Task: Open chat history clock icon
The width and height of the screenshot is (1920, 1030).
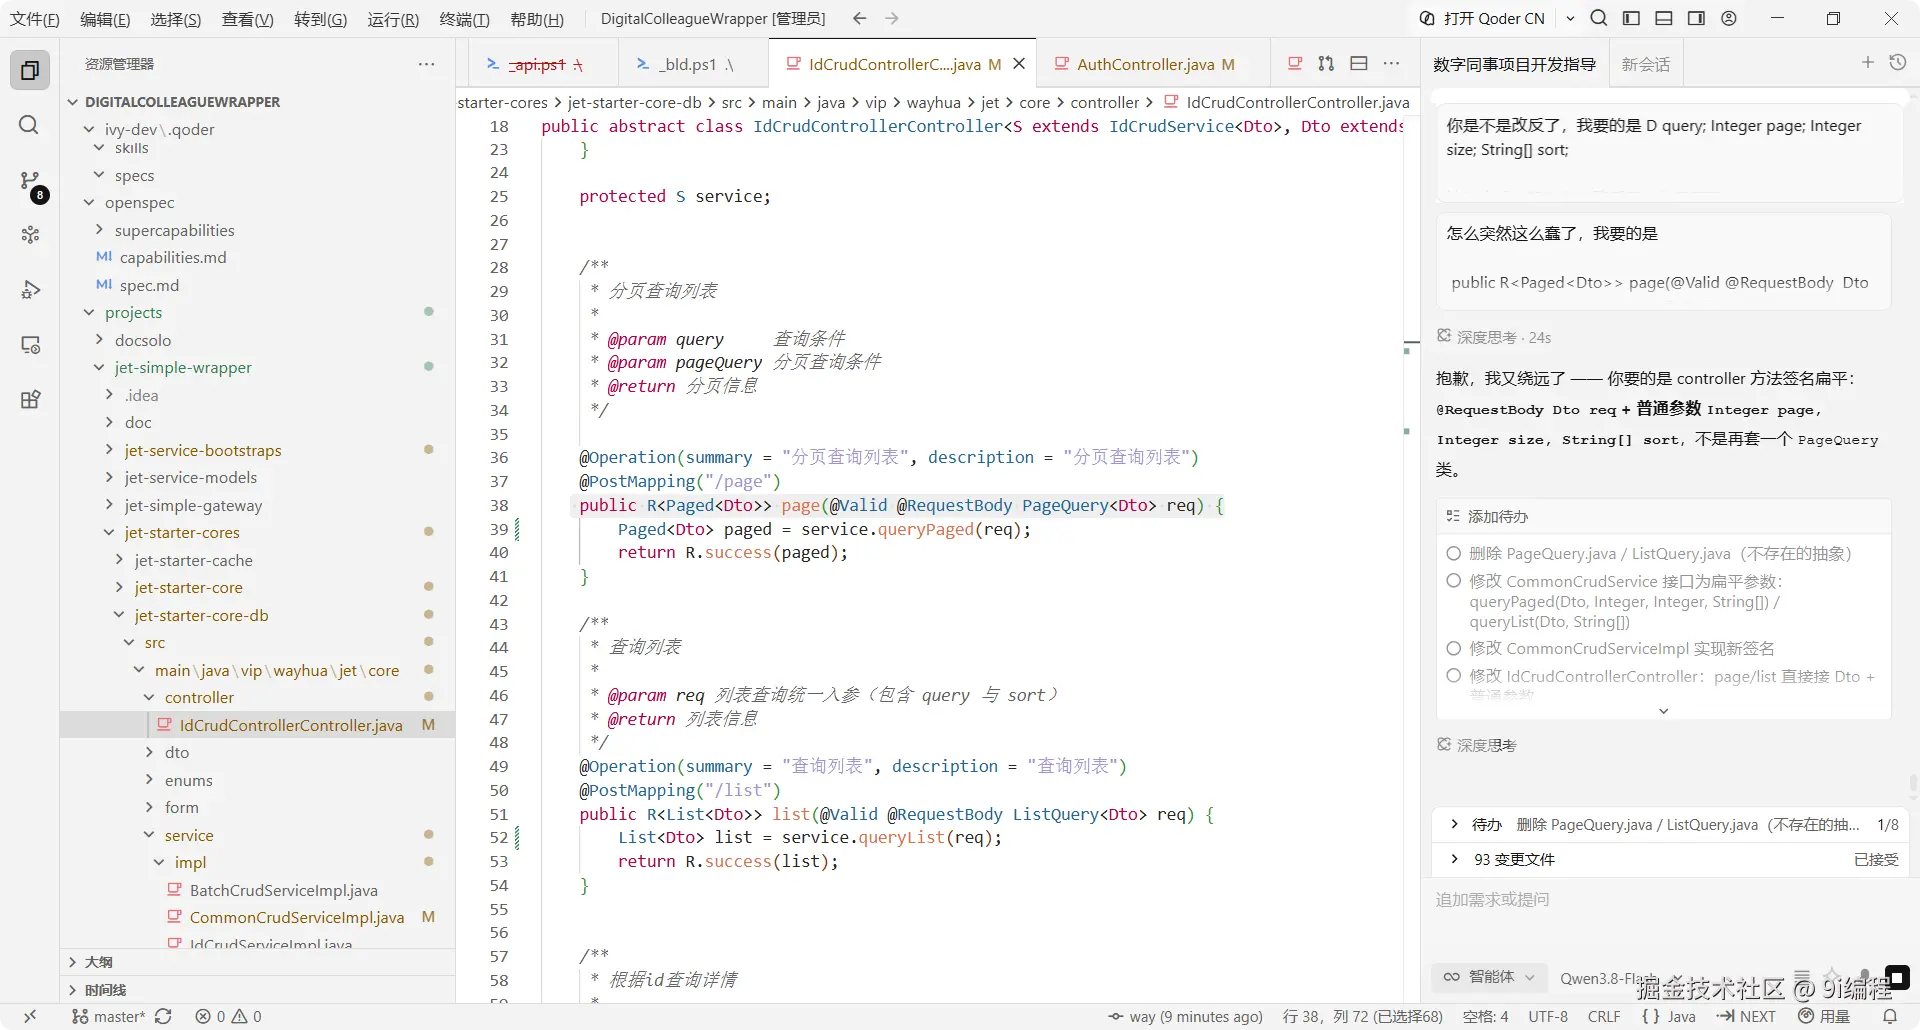Action: tap(1898, 62)
